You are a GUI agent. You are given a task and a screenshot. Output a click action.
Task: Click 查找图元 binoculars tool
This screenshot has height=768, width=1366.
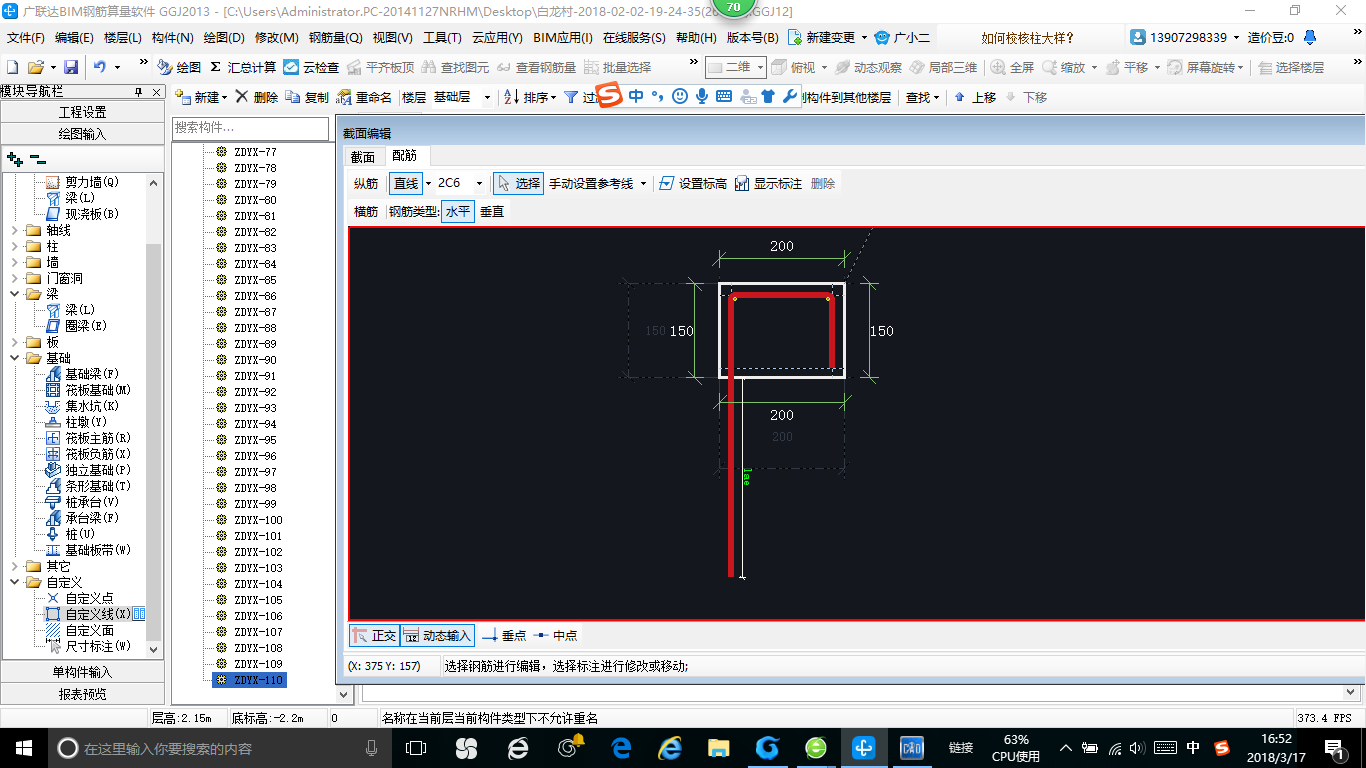(456, 67)
